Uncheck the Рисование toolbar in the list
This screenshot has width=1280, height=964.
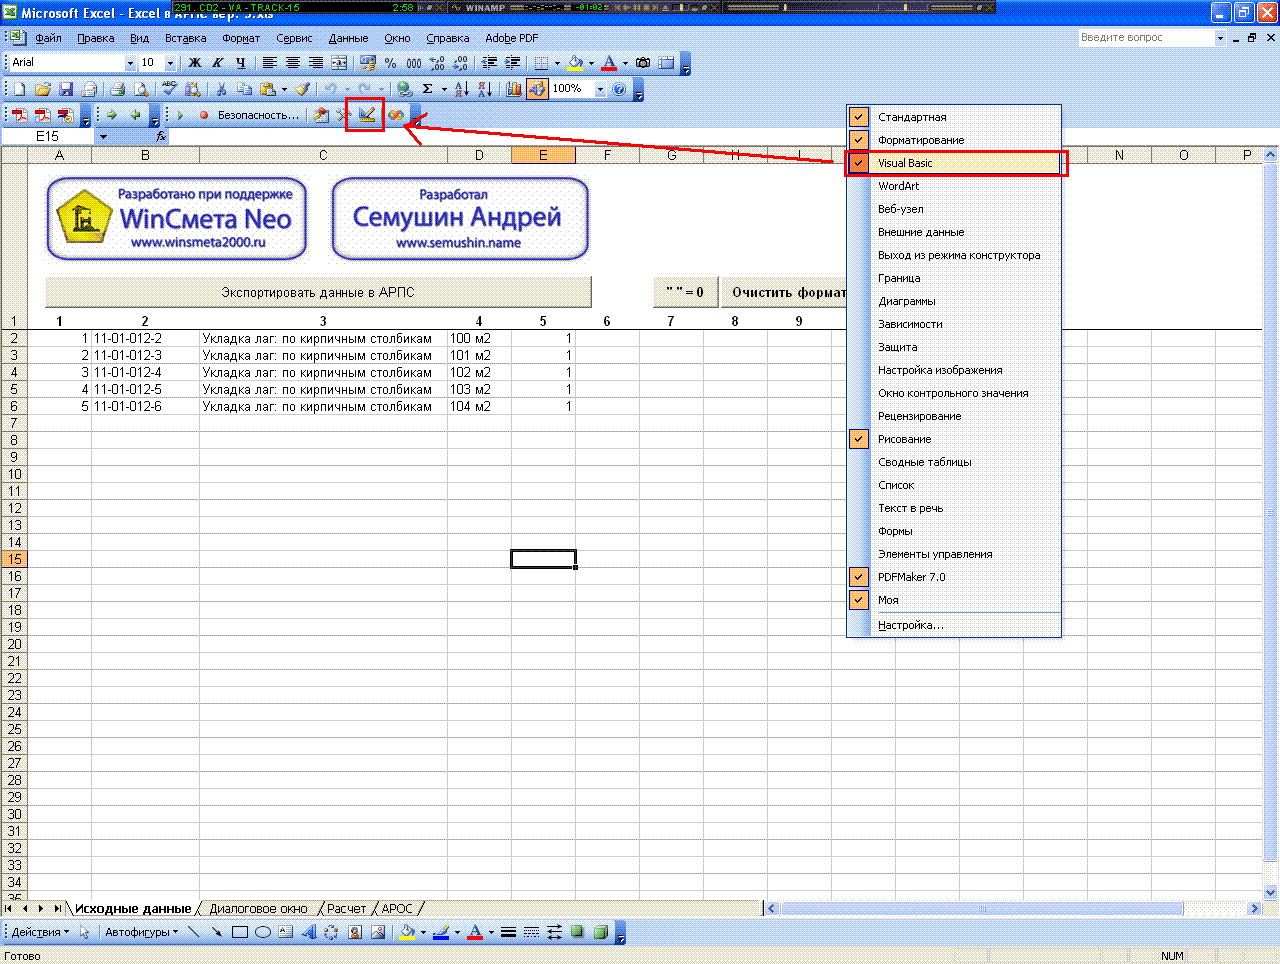click(904, 439)
